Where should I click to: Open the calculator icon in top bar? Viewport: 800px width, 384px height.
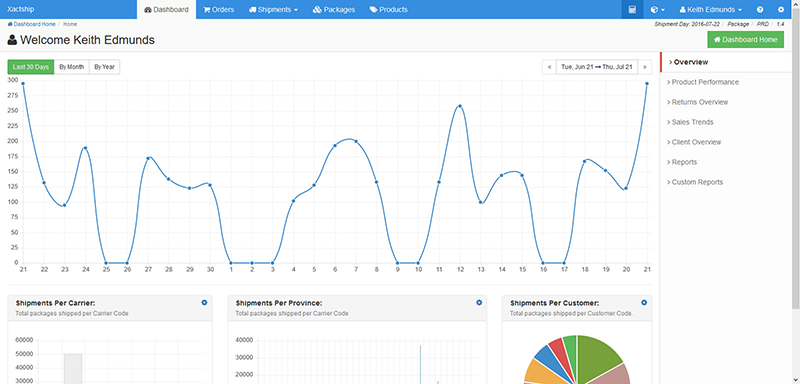[632, 10]
